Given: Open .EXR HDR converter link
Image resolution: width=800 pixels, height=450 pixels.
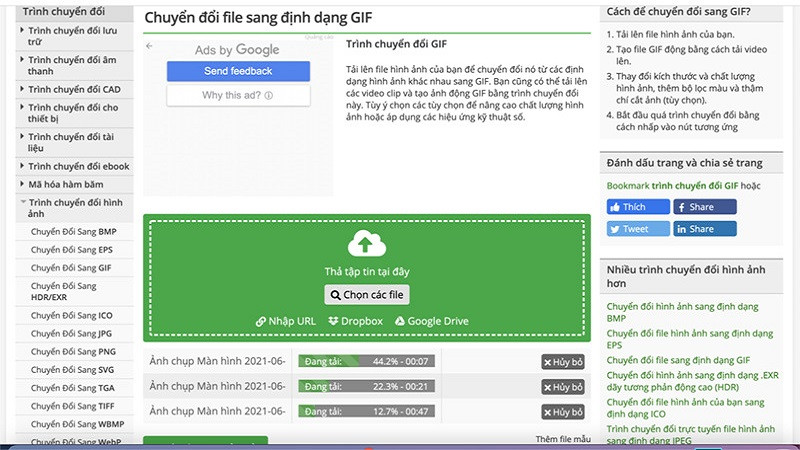Looking at the screenshot, I should (692, 381).
